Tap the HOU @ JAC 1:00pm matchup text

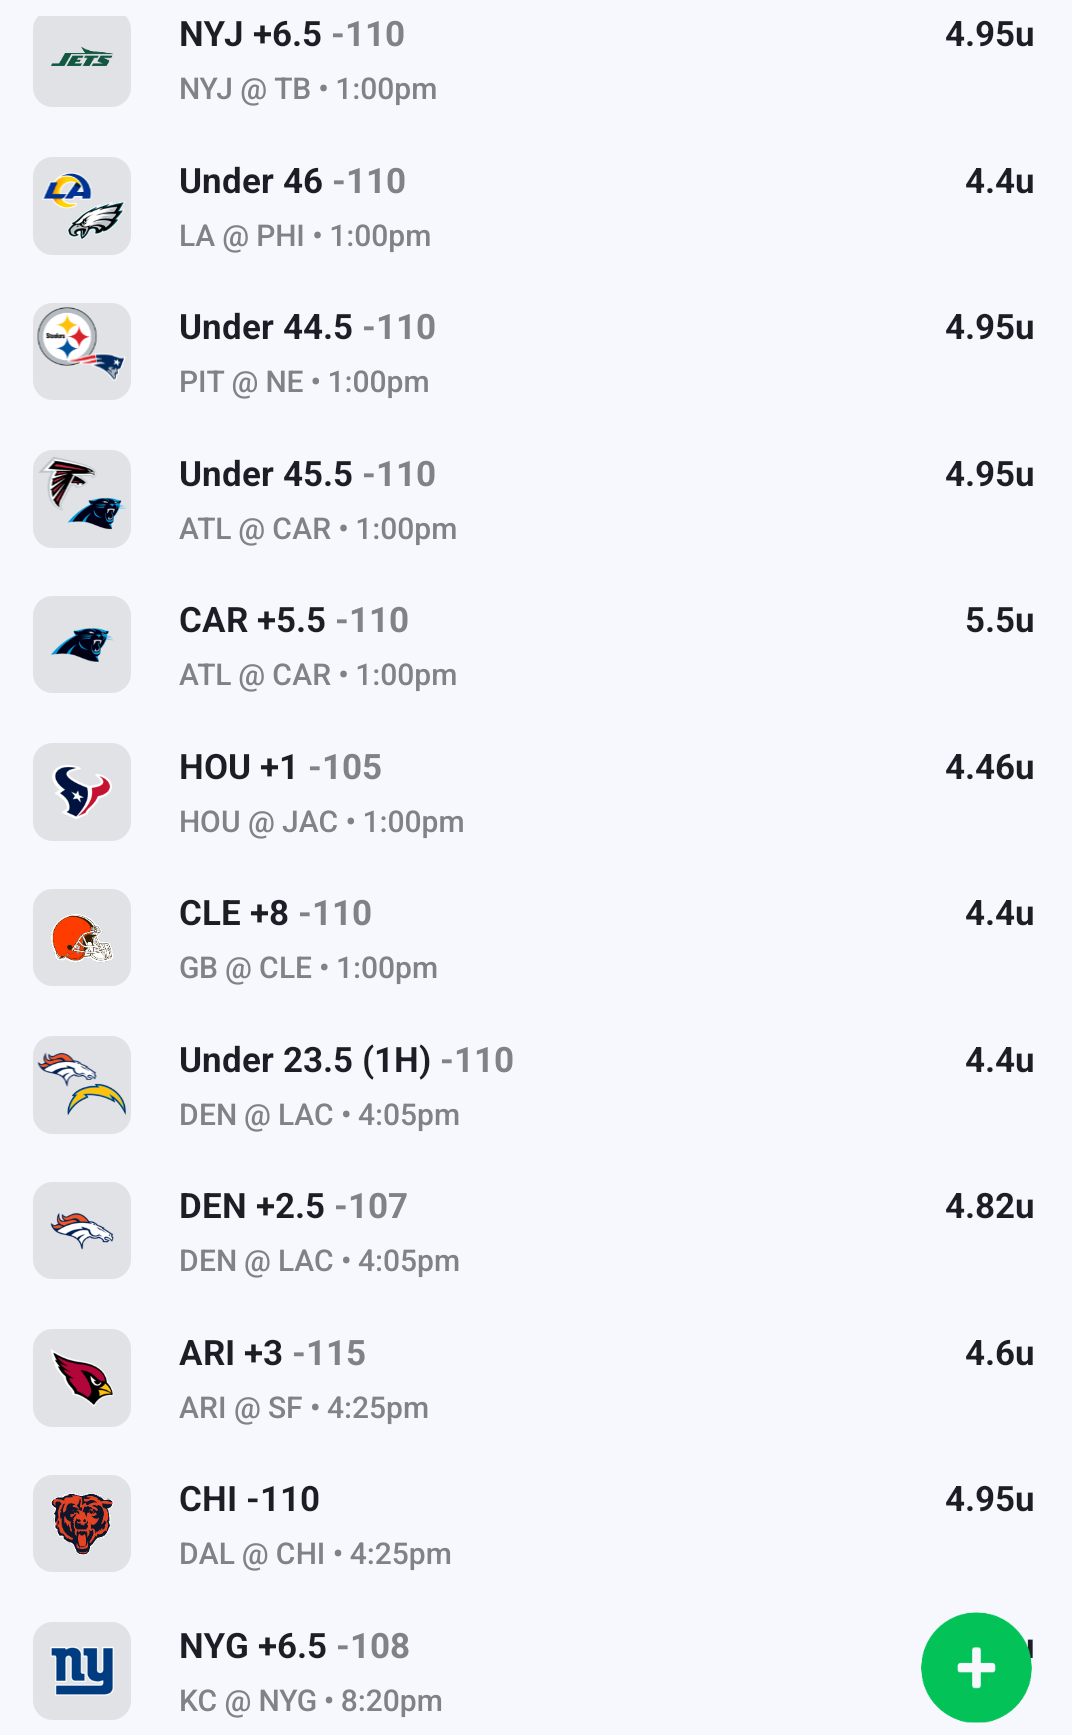pyautogui.click(x=321, y=822)
